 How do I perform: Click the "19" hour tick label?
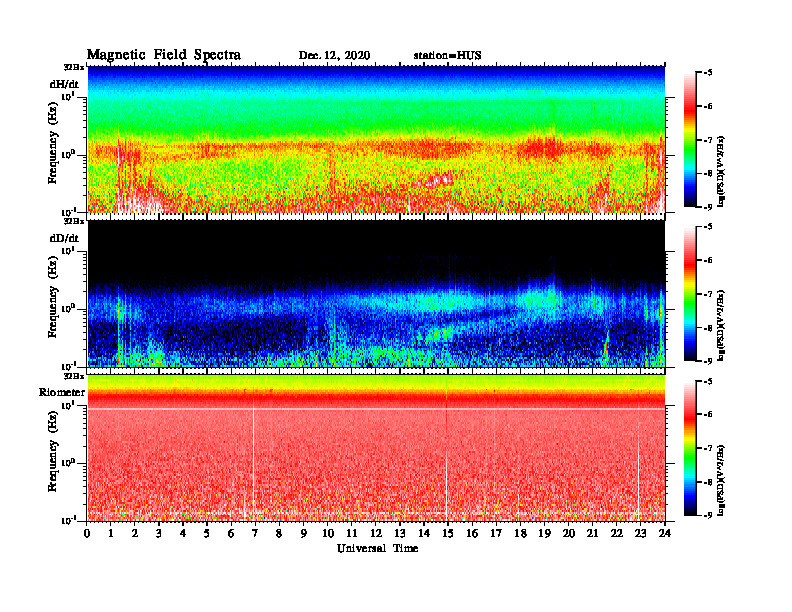coord(544,534)
